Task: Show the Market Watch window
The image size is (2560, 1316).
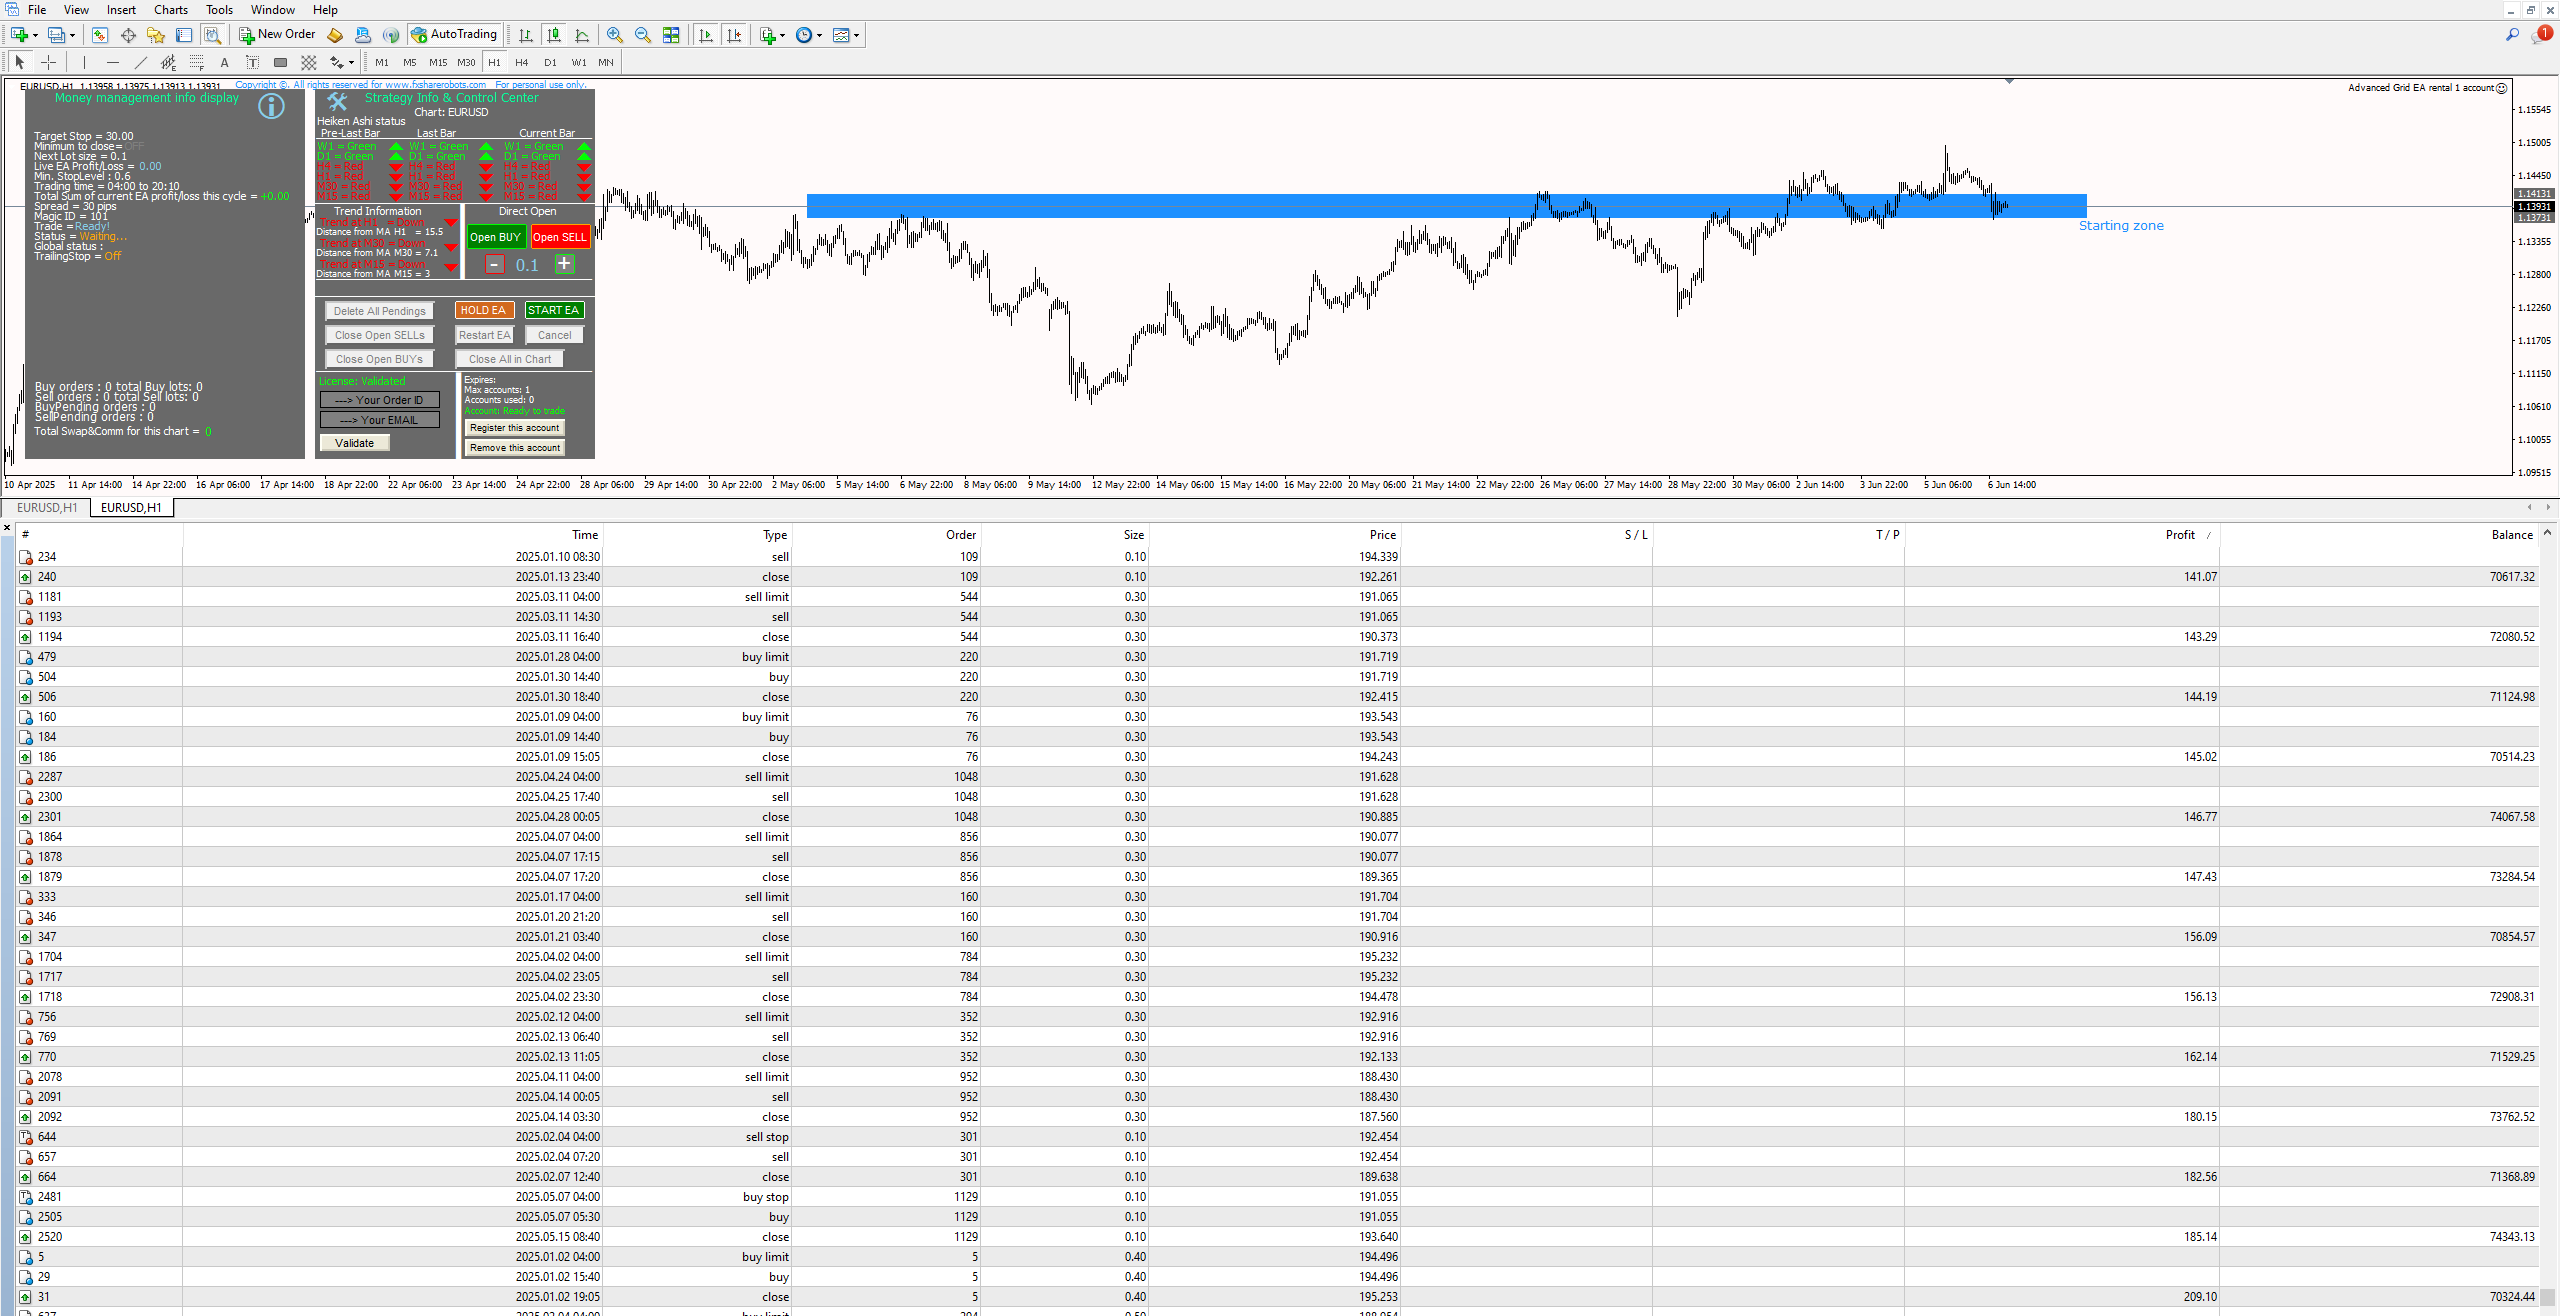Action: coord(100,35)
